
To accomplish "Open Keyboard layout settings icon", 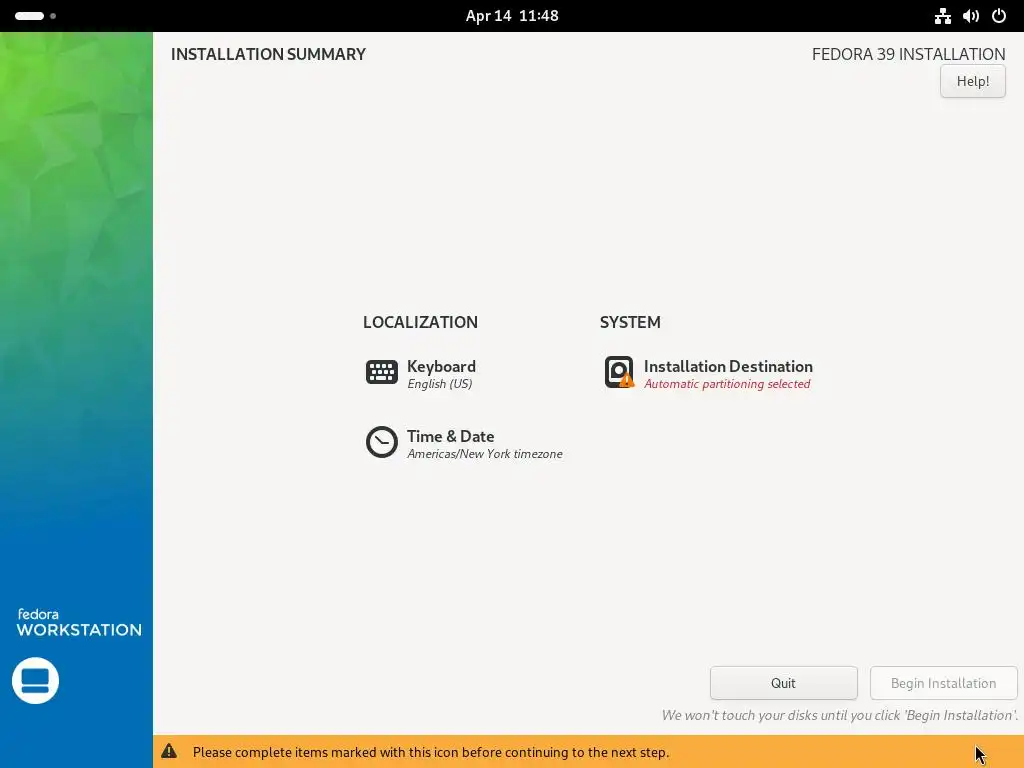I will [381, 372].
